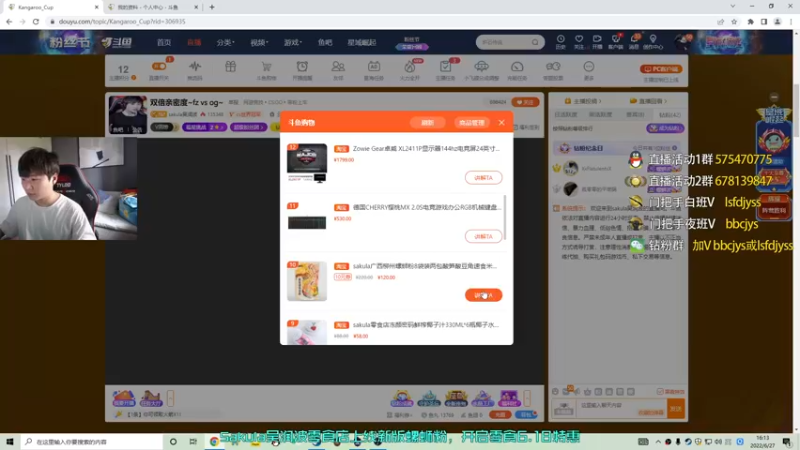Screen dimensions: 800x450
Task: Expand 直播回看 link in right panel
Action: click(648, 101)
